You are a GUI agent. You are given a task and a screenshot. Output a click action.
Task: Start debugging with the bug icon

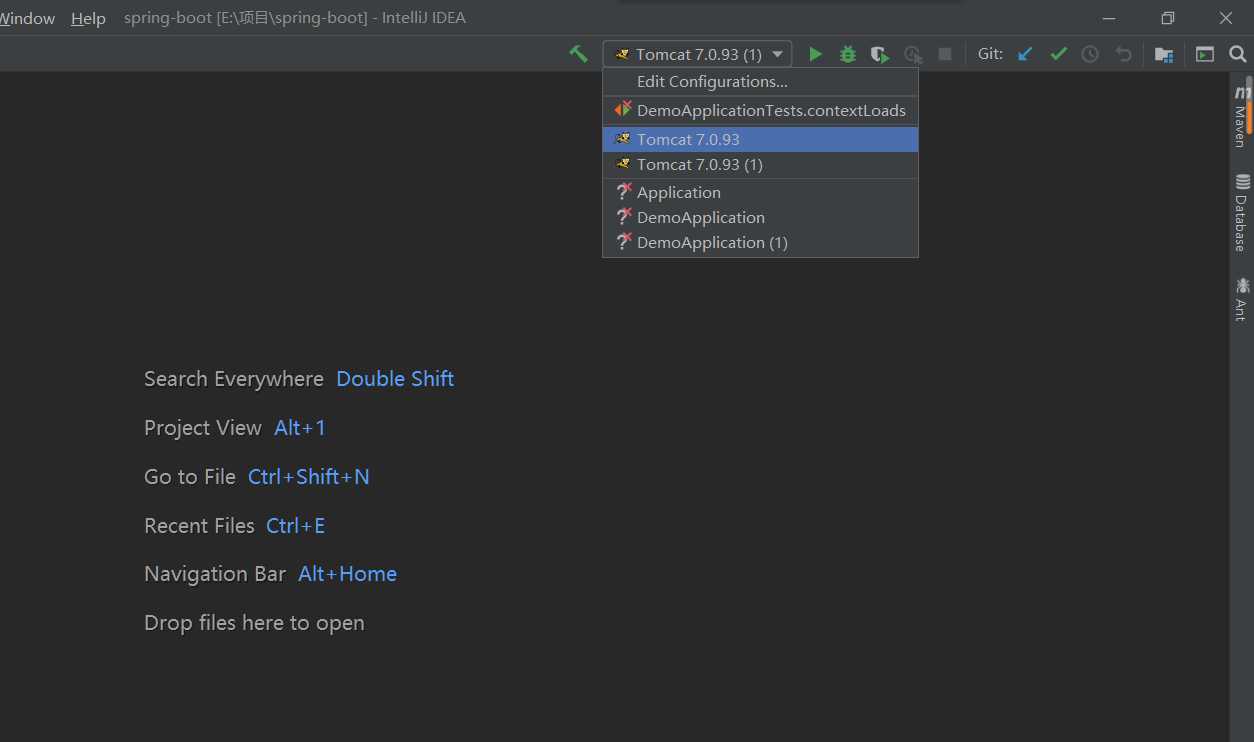point(848,54)
